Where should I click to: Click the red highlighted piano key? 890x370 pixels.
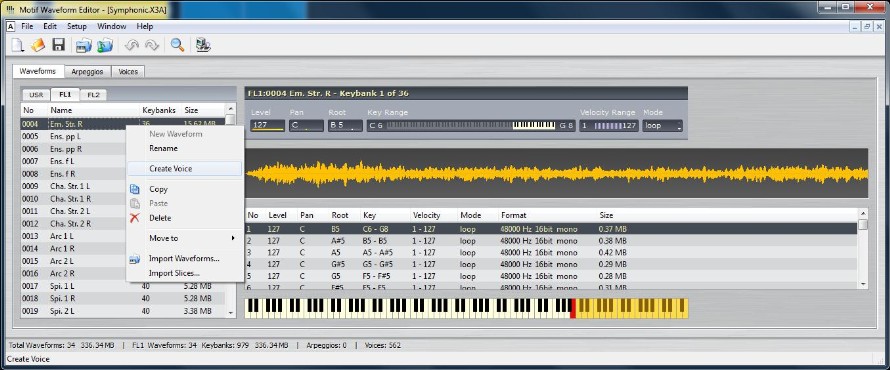(x=573, y=308)
